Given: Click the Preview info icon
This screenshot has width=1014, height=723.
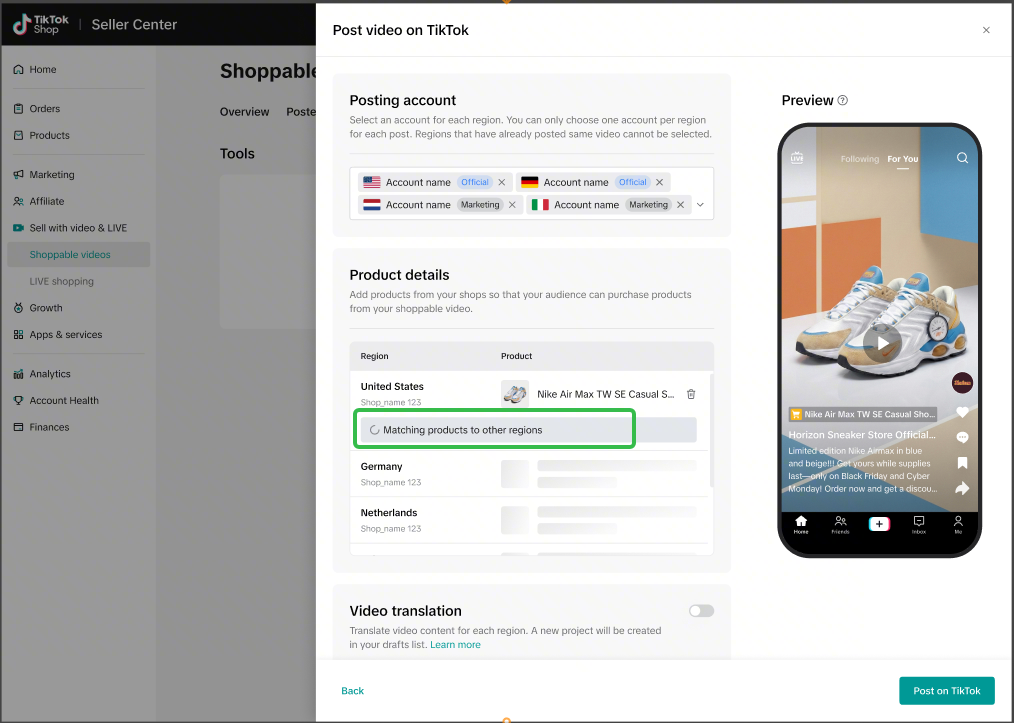Looking at the screenshot, I should pos(843,100).
